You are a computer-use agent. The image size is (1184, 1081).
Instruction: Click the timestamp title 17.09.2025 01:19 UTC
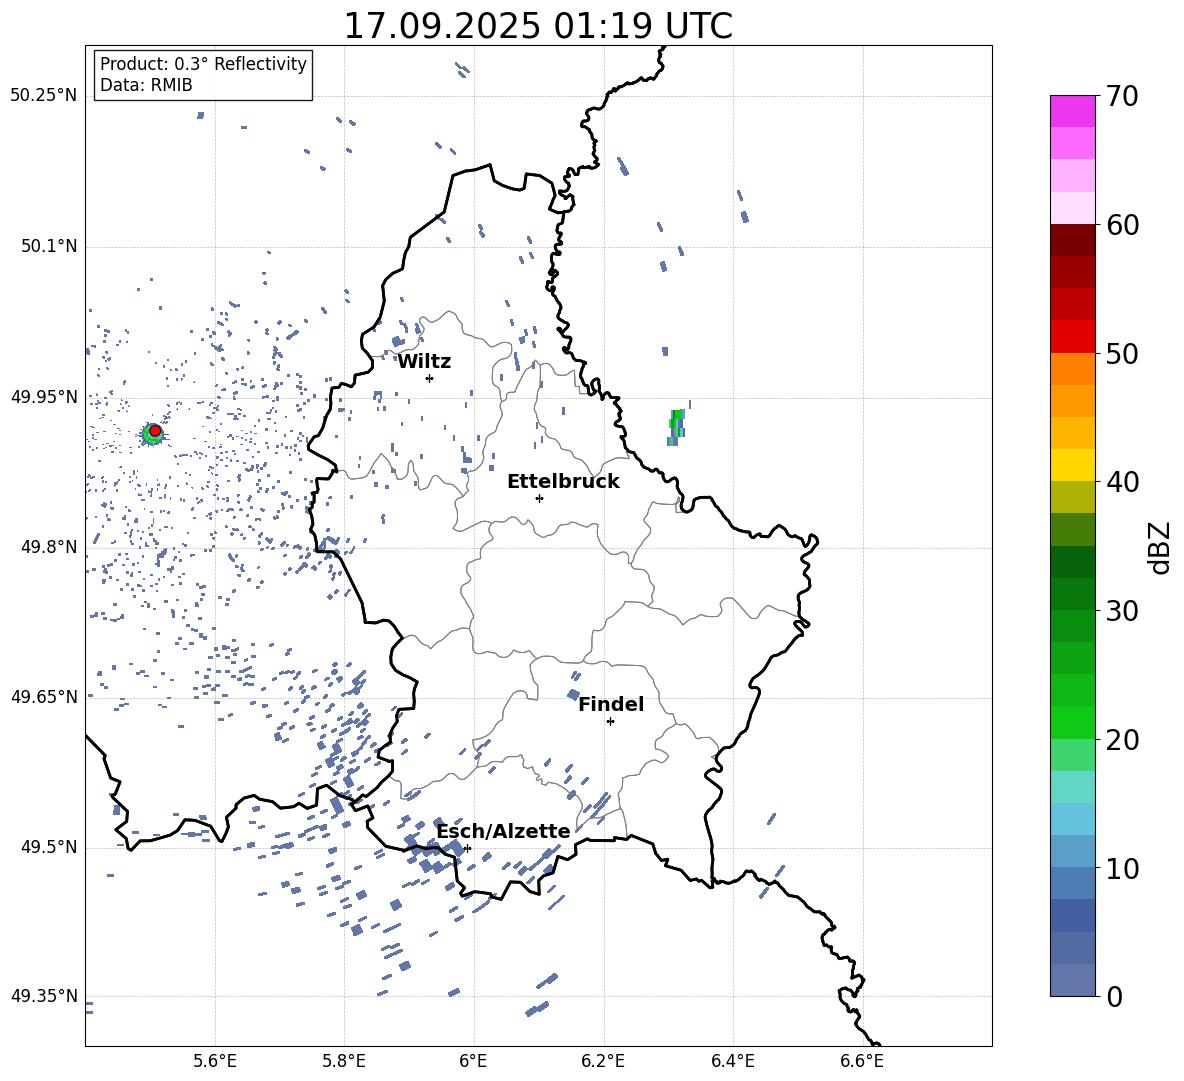[538, 26]
